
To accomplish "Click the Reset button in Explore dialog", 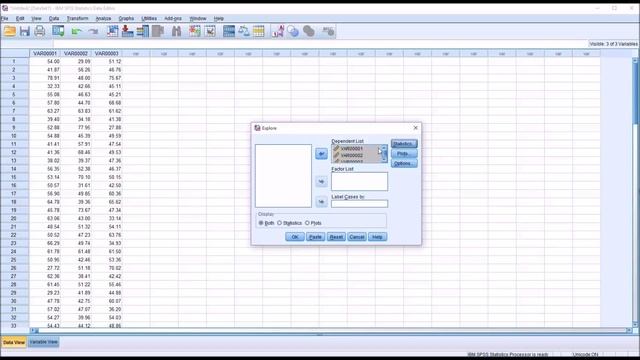I will click(x=336, y=237).
